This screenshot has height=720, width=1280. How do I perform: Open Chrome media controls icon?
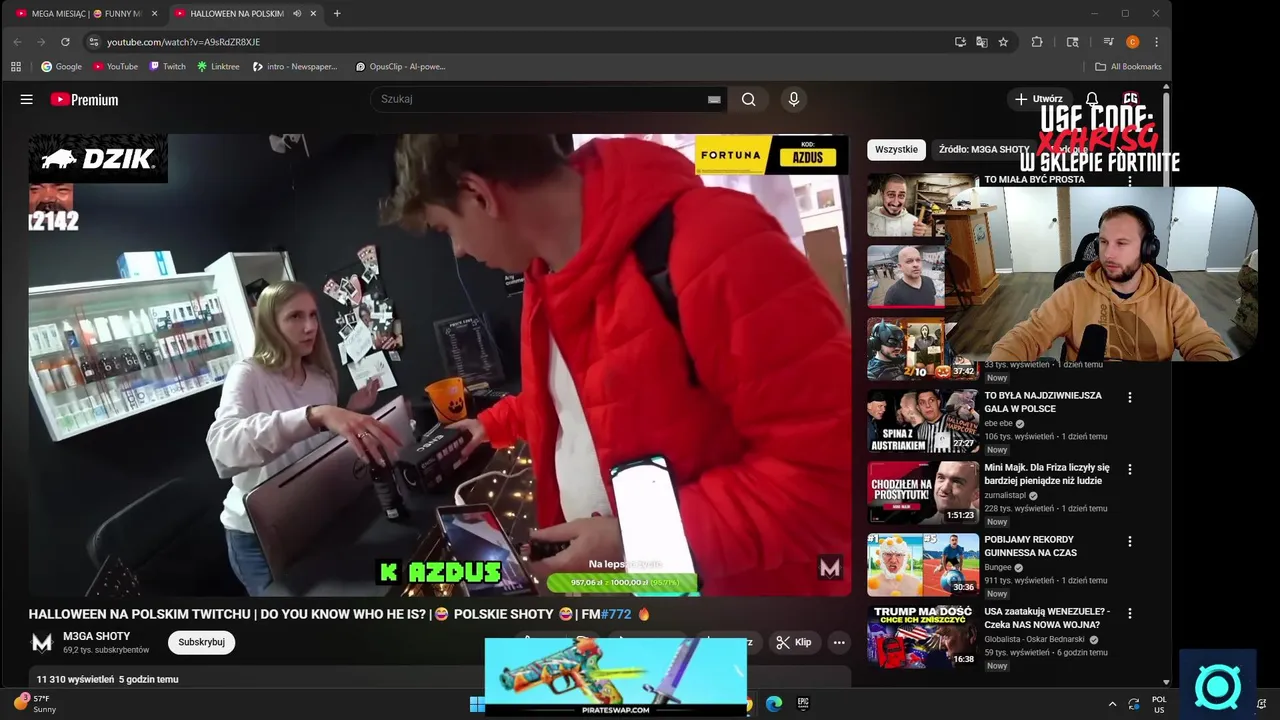(x=1108, y=42)
